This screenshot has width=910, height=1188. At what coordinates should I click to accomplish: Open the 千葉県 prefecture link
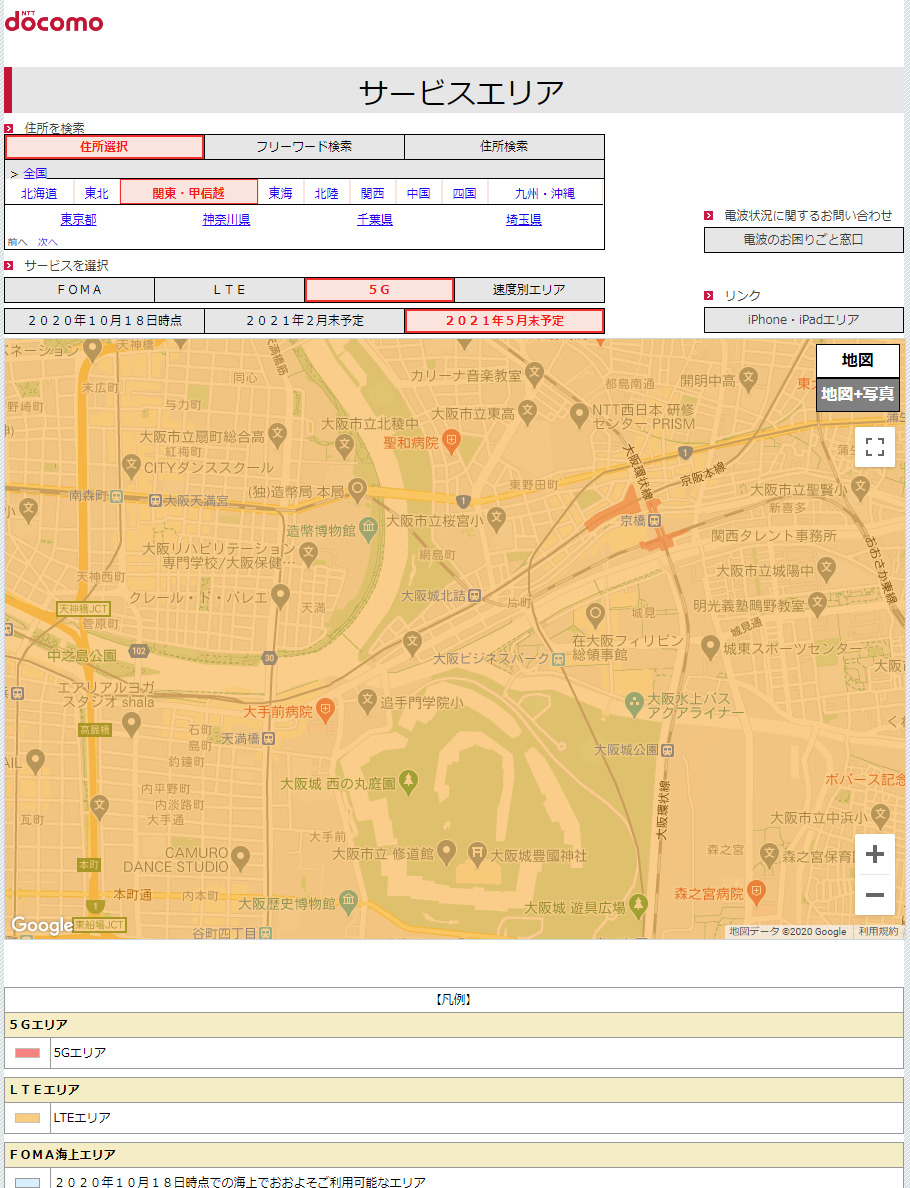pos(375,220)
